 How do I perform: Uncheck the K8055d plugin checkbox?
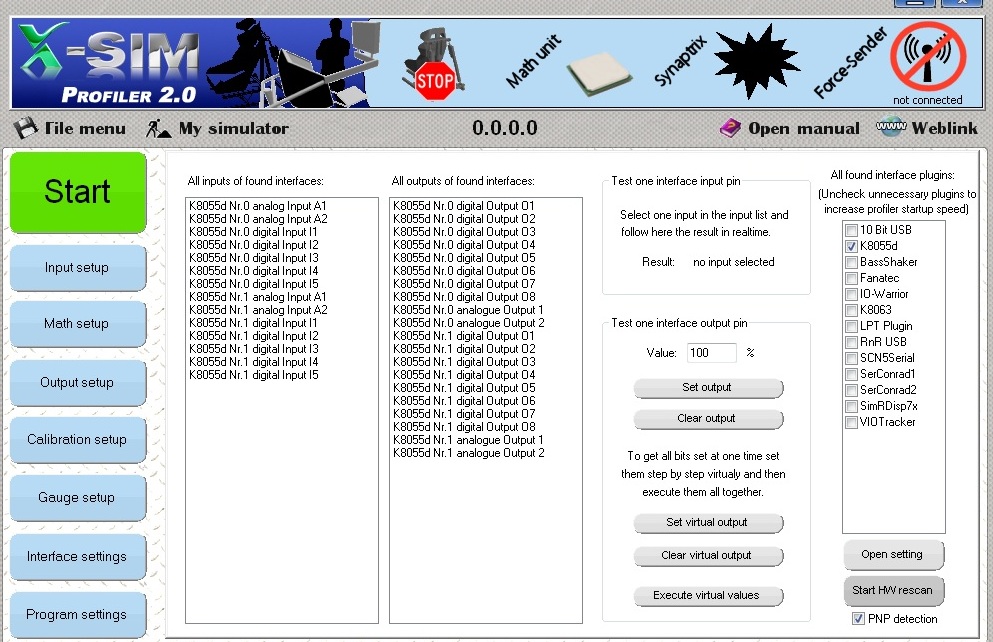pyautogui.click(x=852, y=246)
